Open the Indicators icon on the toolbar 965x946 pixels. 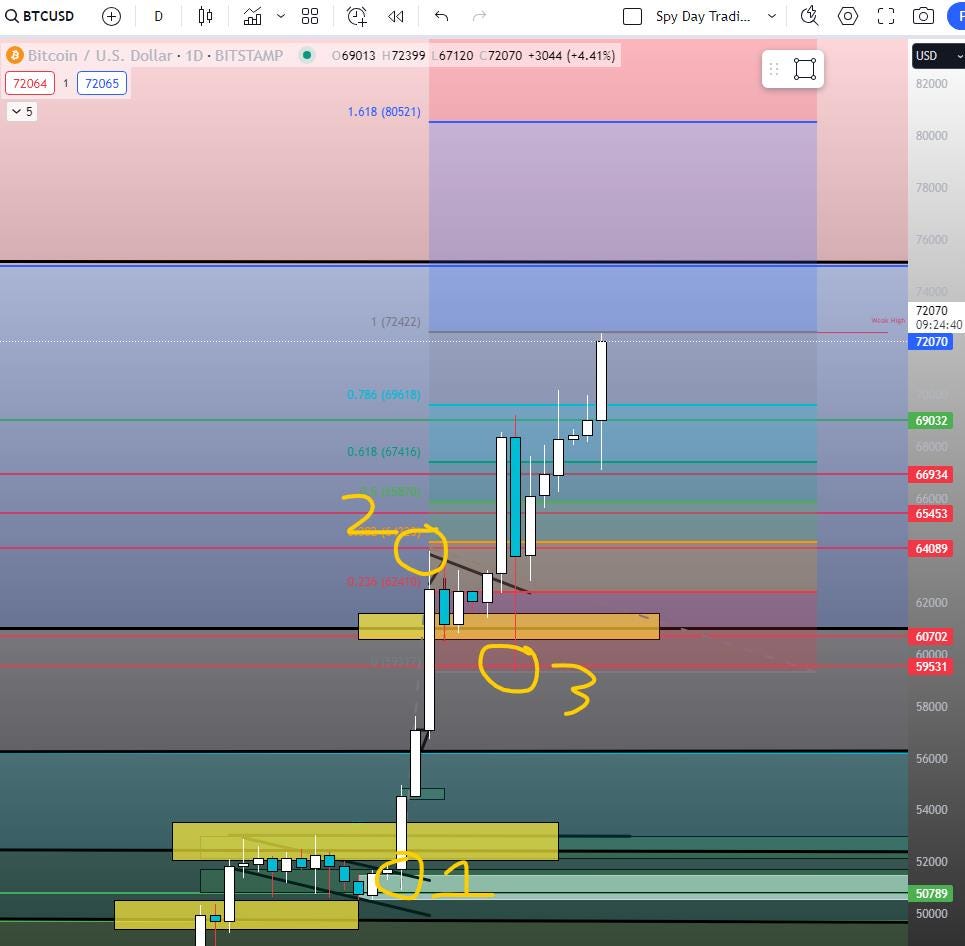252,16
